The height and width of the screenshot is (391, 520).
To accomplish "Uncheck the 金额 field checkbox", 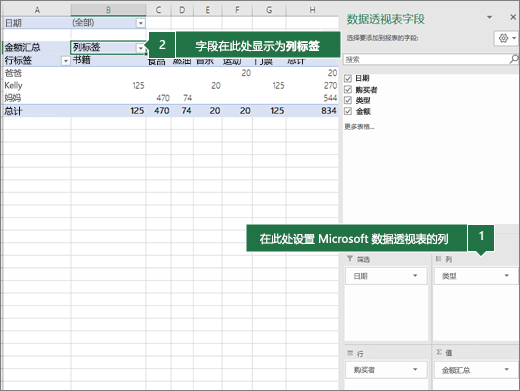I will (348, 111).
